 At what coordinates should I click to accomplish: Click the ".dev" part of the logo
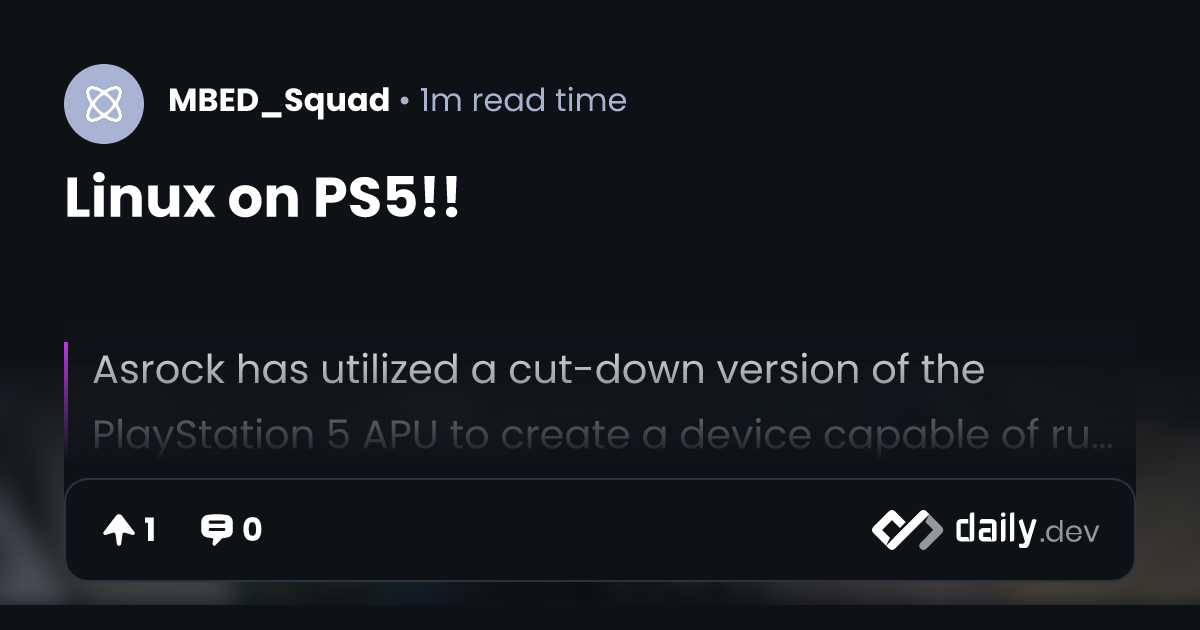point(1068,533)
